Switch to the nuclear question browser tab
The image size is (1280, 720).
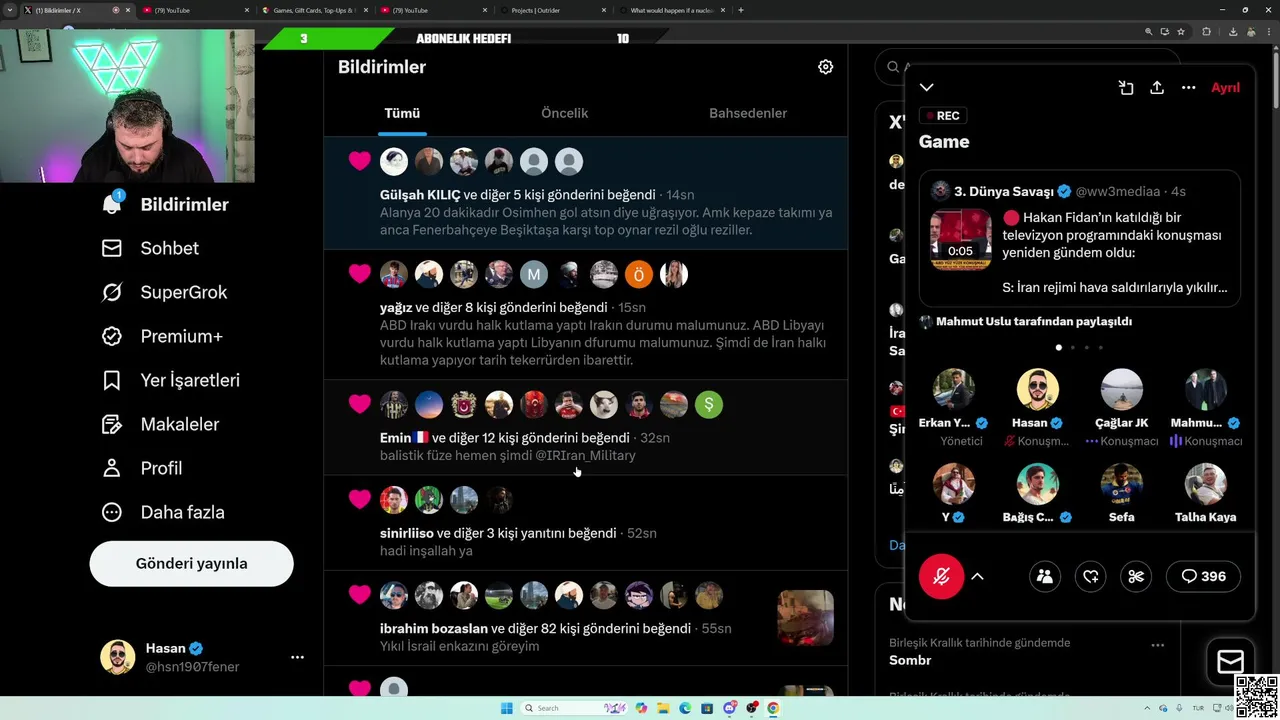tap(673, 10)
